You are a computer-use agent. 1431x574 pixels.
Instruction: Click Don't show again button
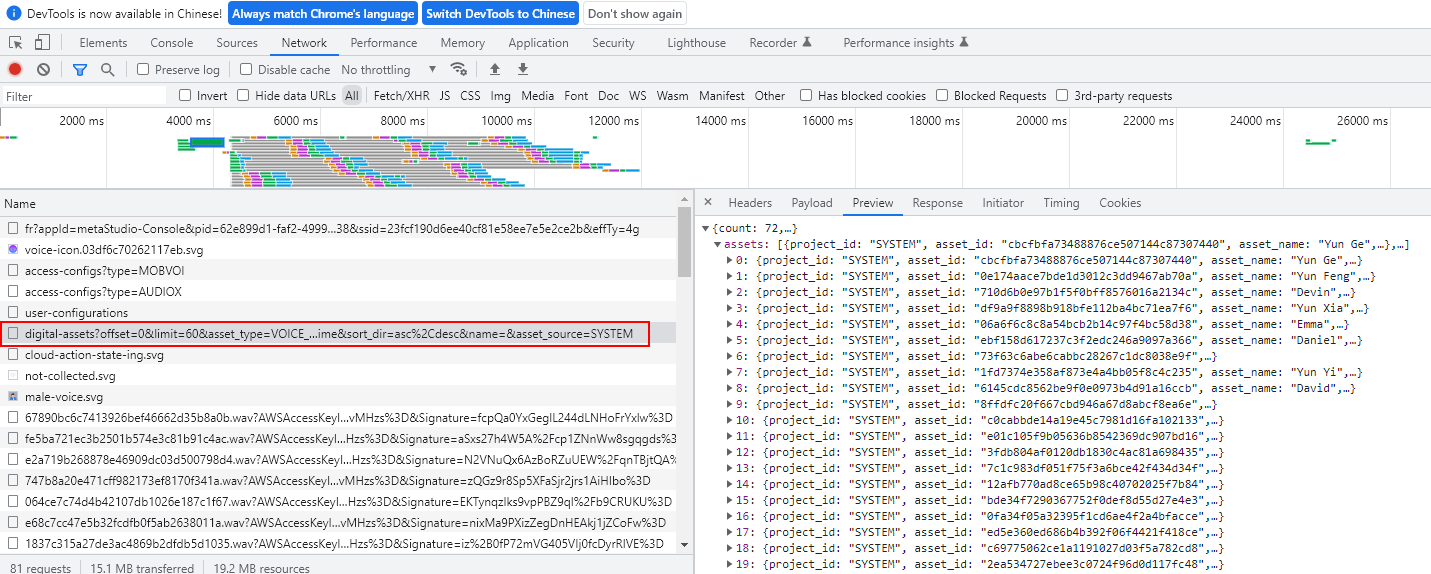635,14
